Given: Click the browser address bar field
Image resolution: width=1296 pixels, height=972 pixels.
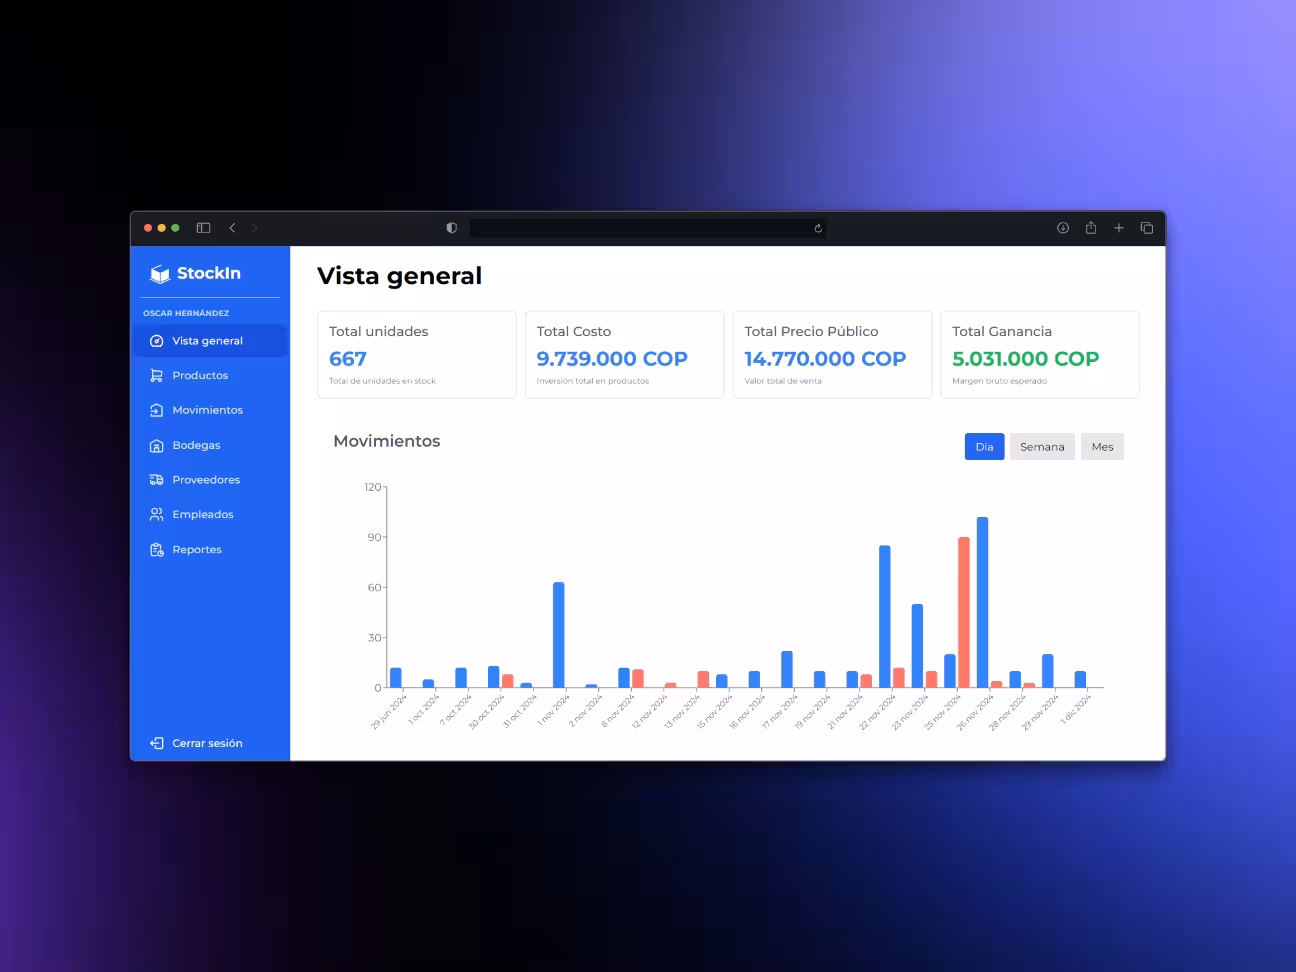Looking at the screenshot, I should click(640, 228).
